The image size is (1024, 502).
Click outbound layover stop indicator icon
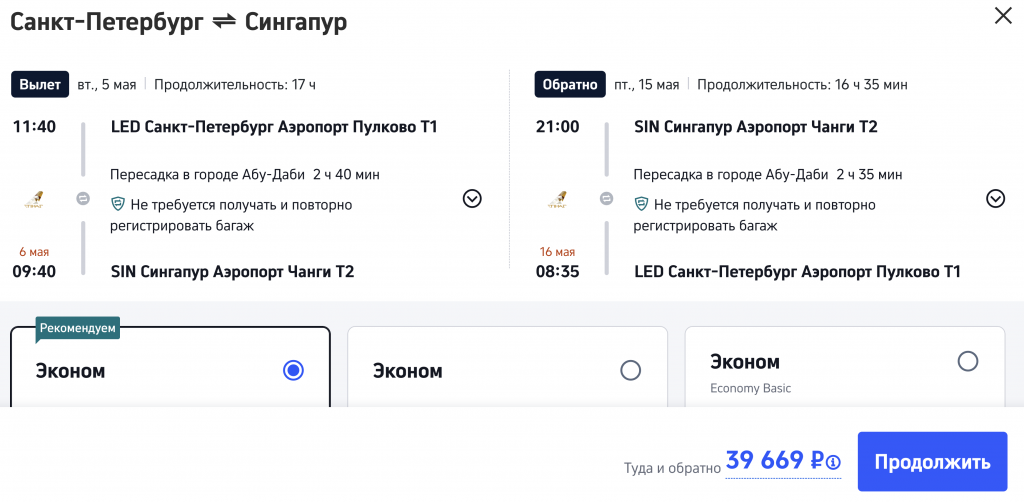[x=83, y=199]
